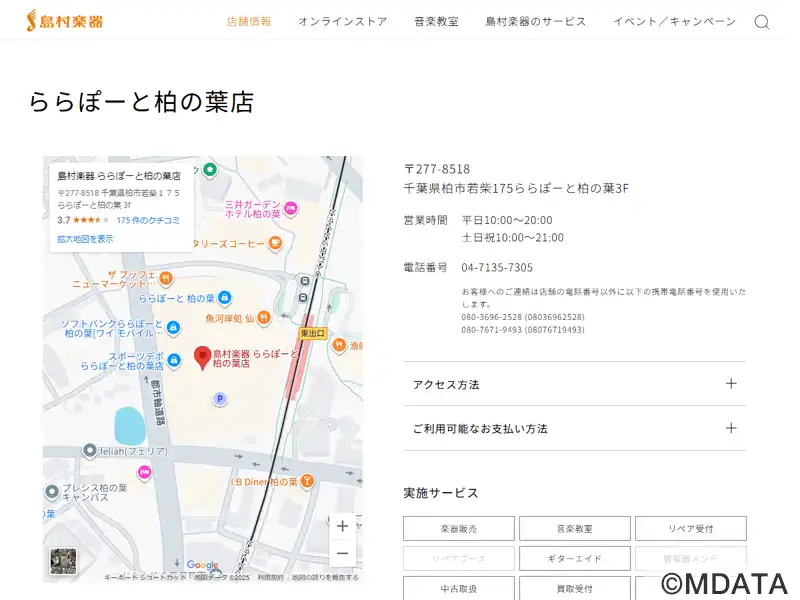This screenshot has height=600, width=800.
Task: Click the 拡大地図を表示 link
Action: [85, 239]
